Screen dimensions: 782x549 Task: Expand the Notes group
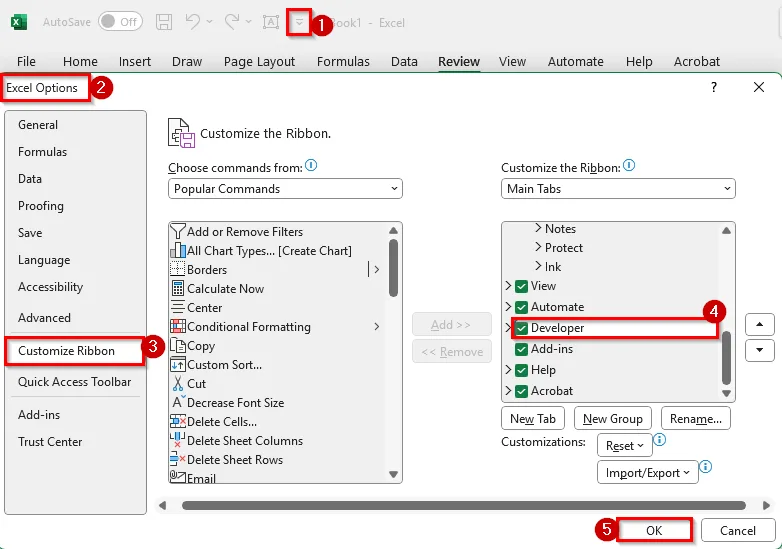click(x=538, y=228)
